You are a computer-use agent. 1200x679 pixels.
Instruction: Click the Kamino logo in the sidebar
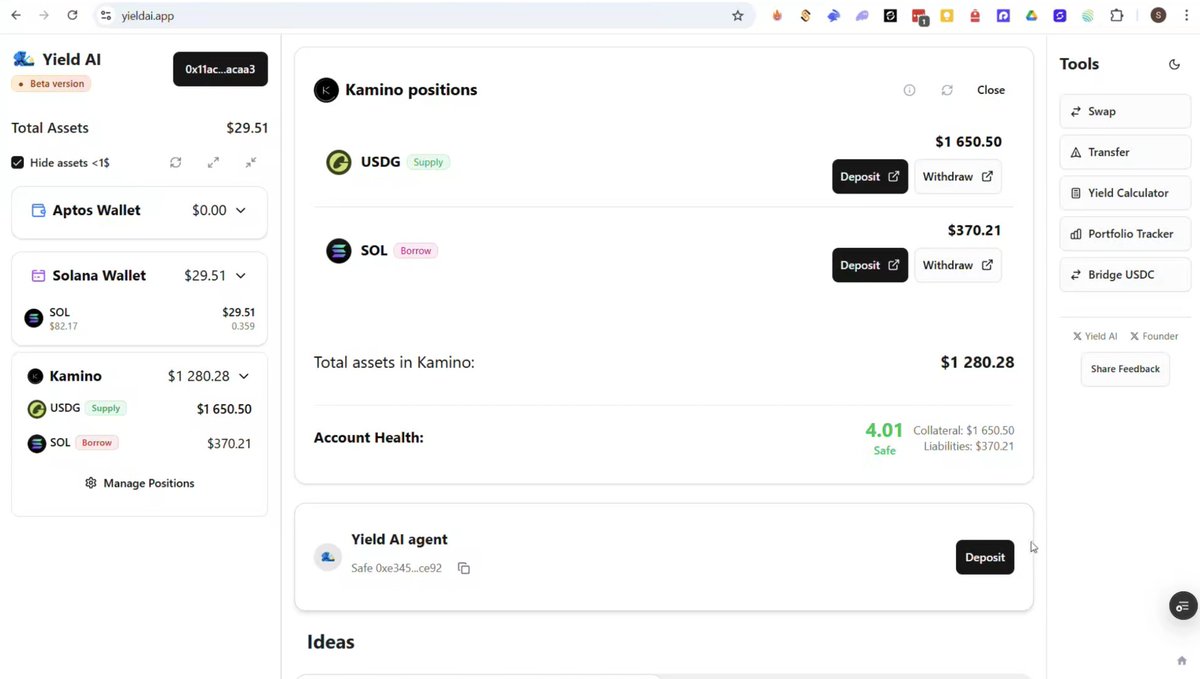(35, 377)
